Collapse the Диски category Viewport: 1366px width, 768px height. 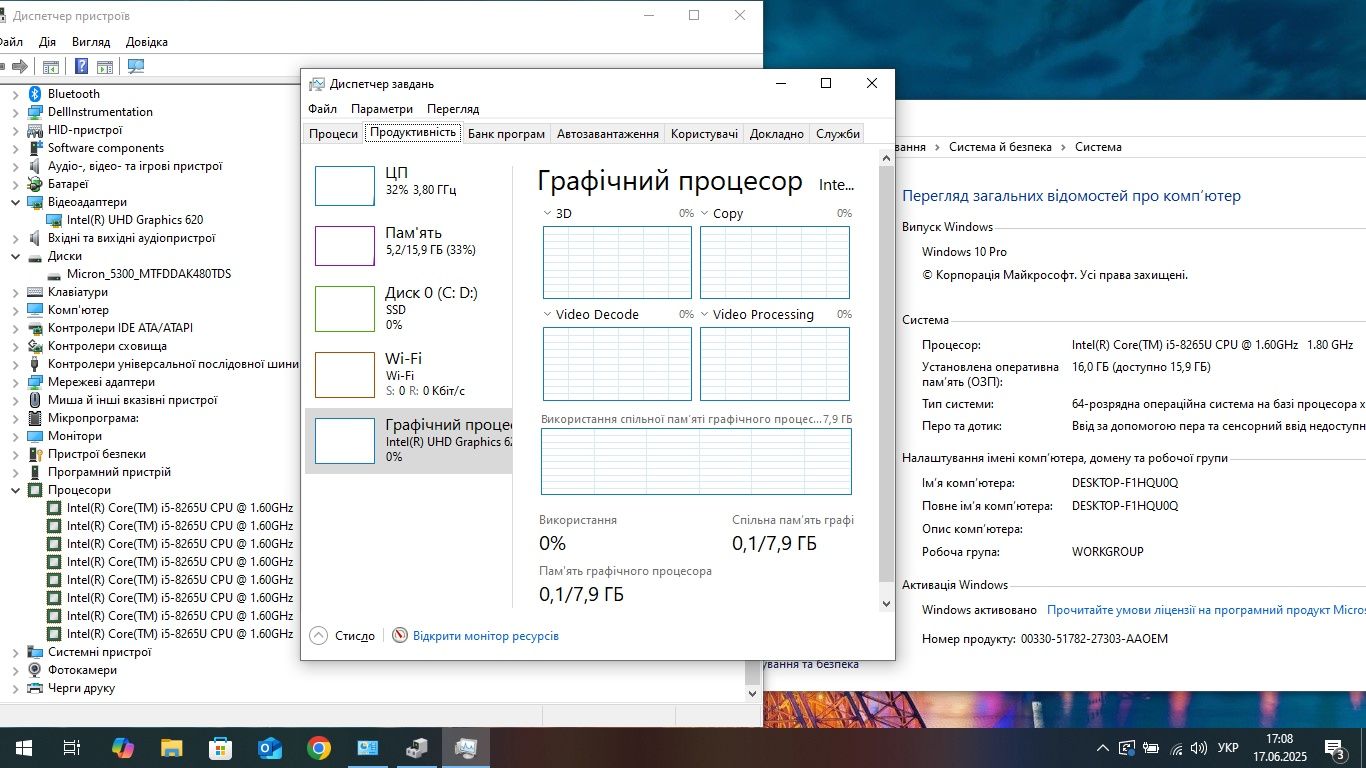pos(15,256)
